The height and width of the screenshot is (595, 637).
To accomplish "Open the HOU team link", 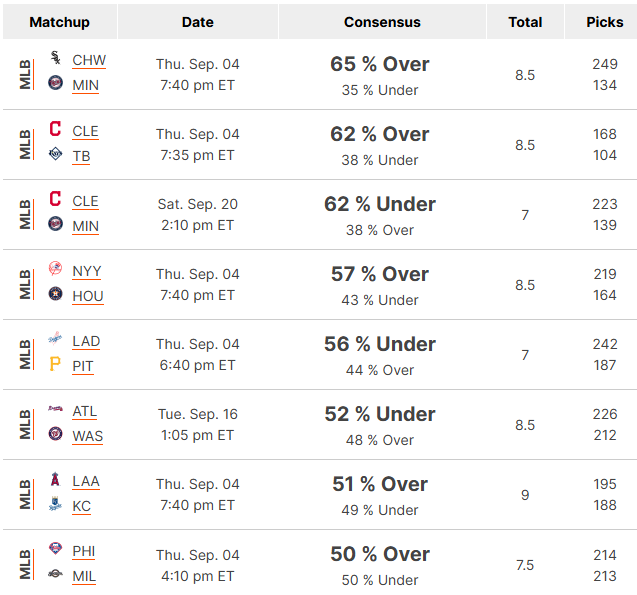I will coord(88,296).
